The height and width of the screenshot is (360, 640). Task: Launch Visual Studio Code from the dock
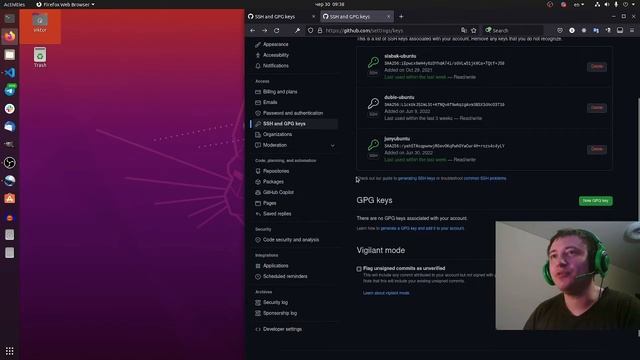point(9,73)
